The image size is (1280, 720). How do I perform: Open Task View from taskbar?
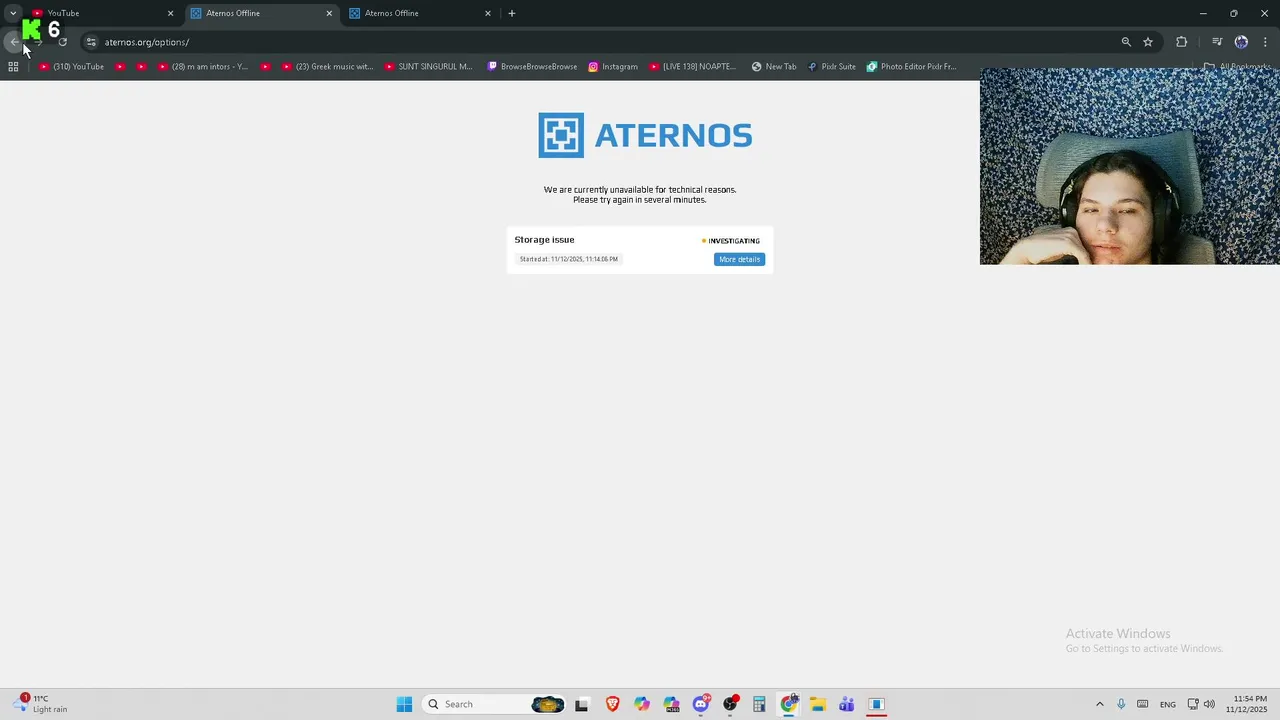(x=581, y=704)
